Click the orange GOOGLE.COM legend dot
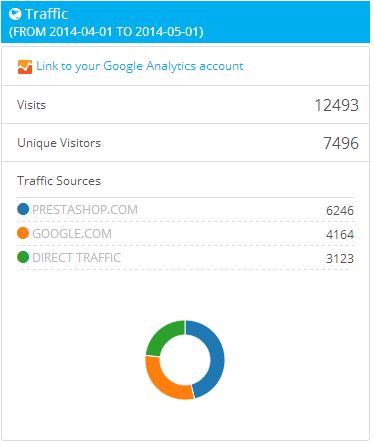The image size is (374, 443). 23,233
